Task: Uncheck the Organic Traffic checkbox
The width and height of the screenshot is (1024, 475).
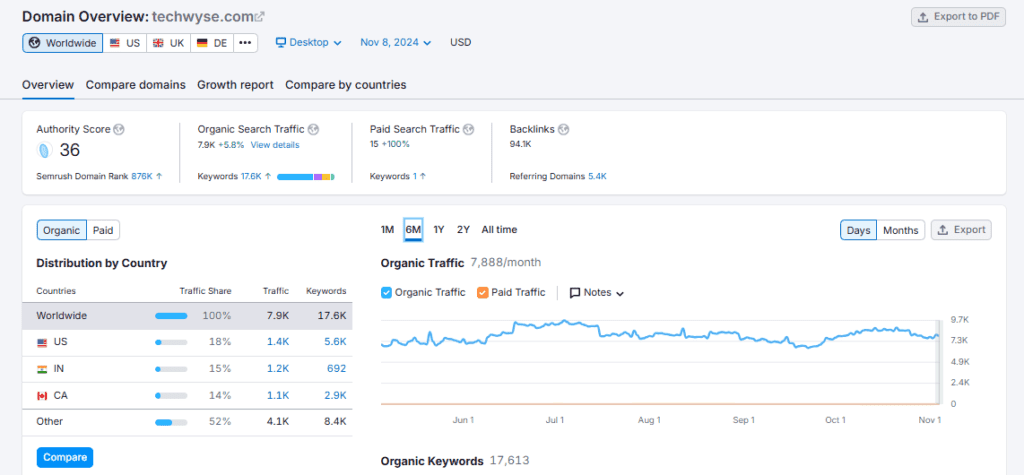Action: pyautogui.click(x=387, y=293)
